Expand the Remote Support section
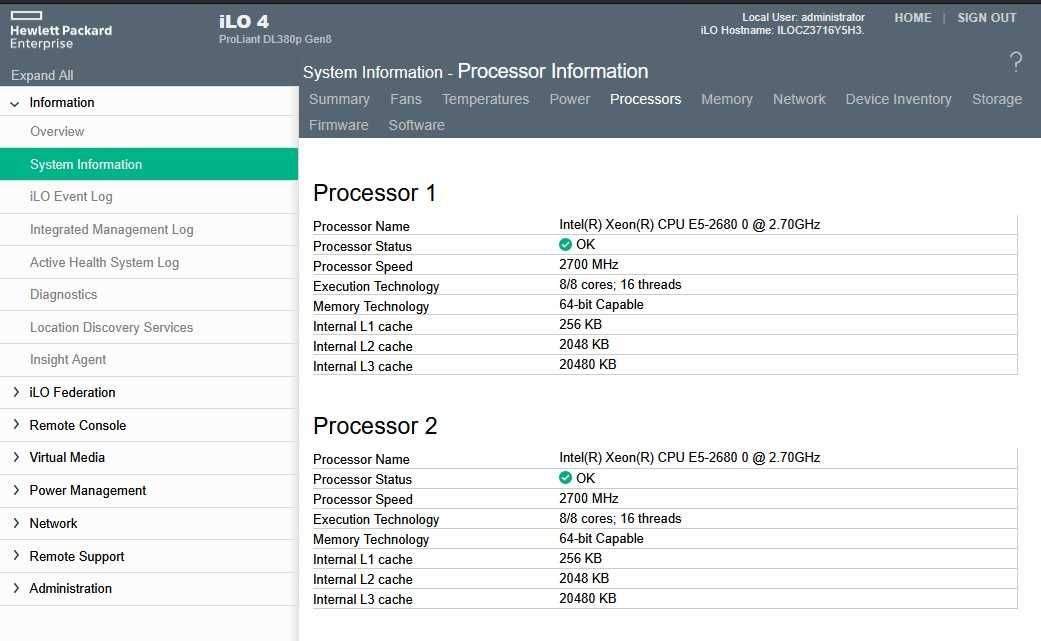 pyautogui.click(x=16, y=556)
